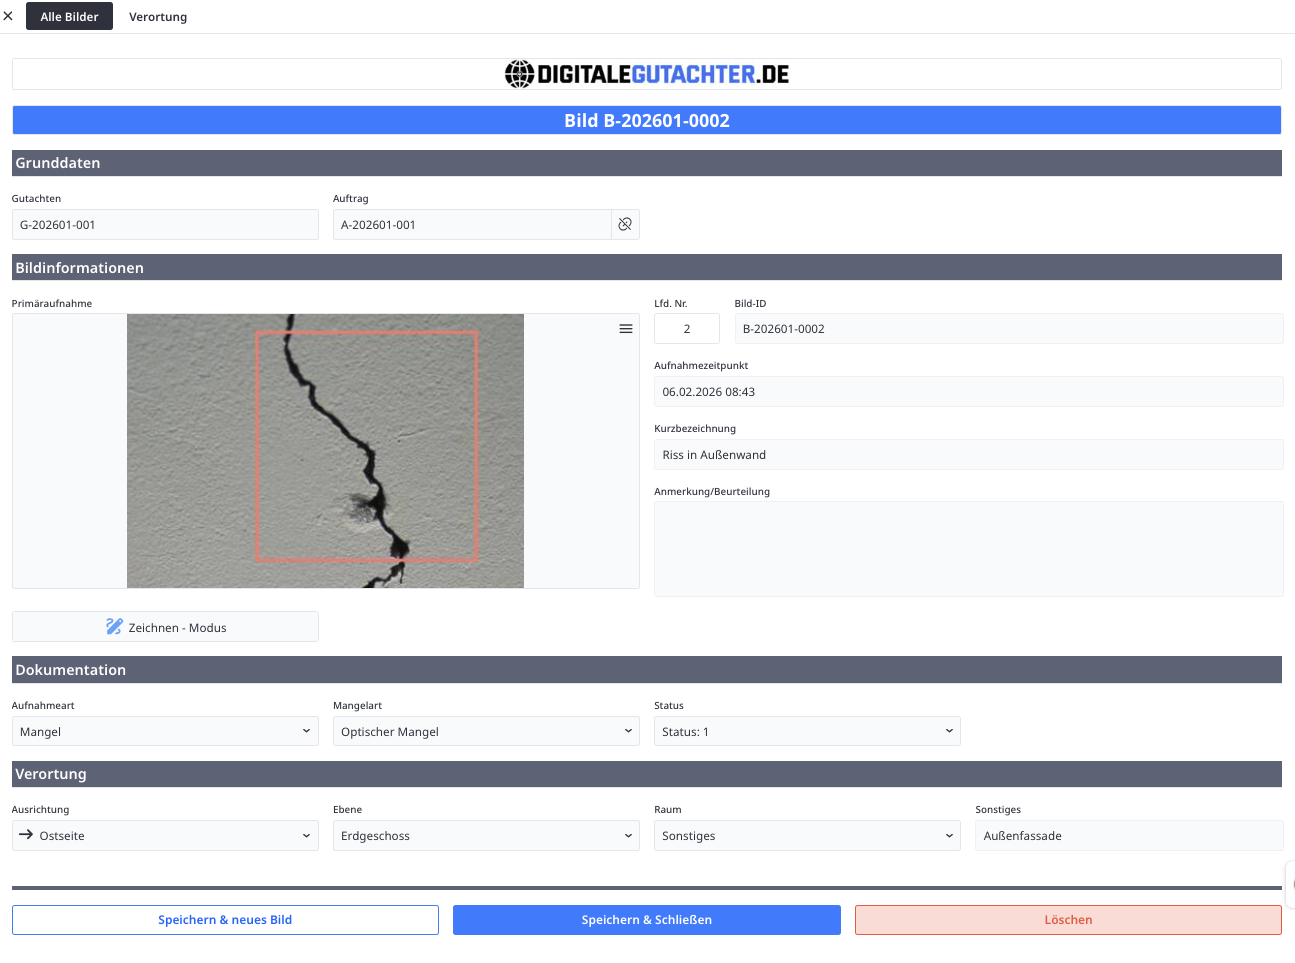Close the dialog with the X icon
The height and width of the screenshot is (963, 1295).
[8, 16]
